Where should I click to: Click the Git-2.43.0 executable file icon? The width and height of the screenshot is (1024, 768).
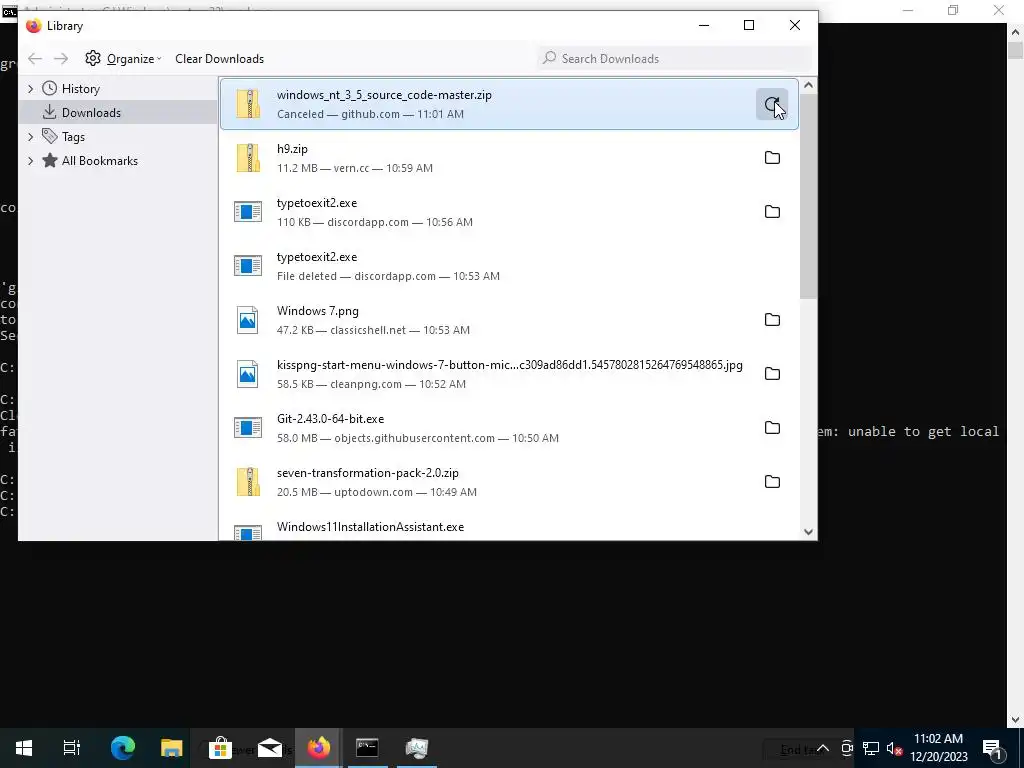click(x=248, y=428)
